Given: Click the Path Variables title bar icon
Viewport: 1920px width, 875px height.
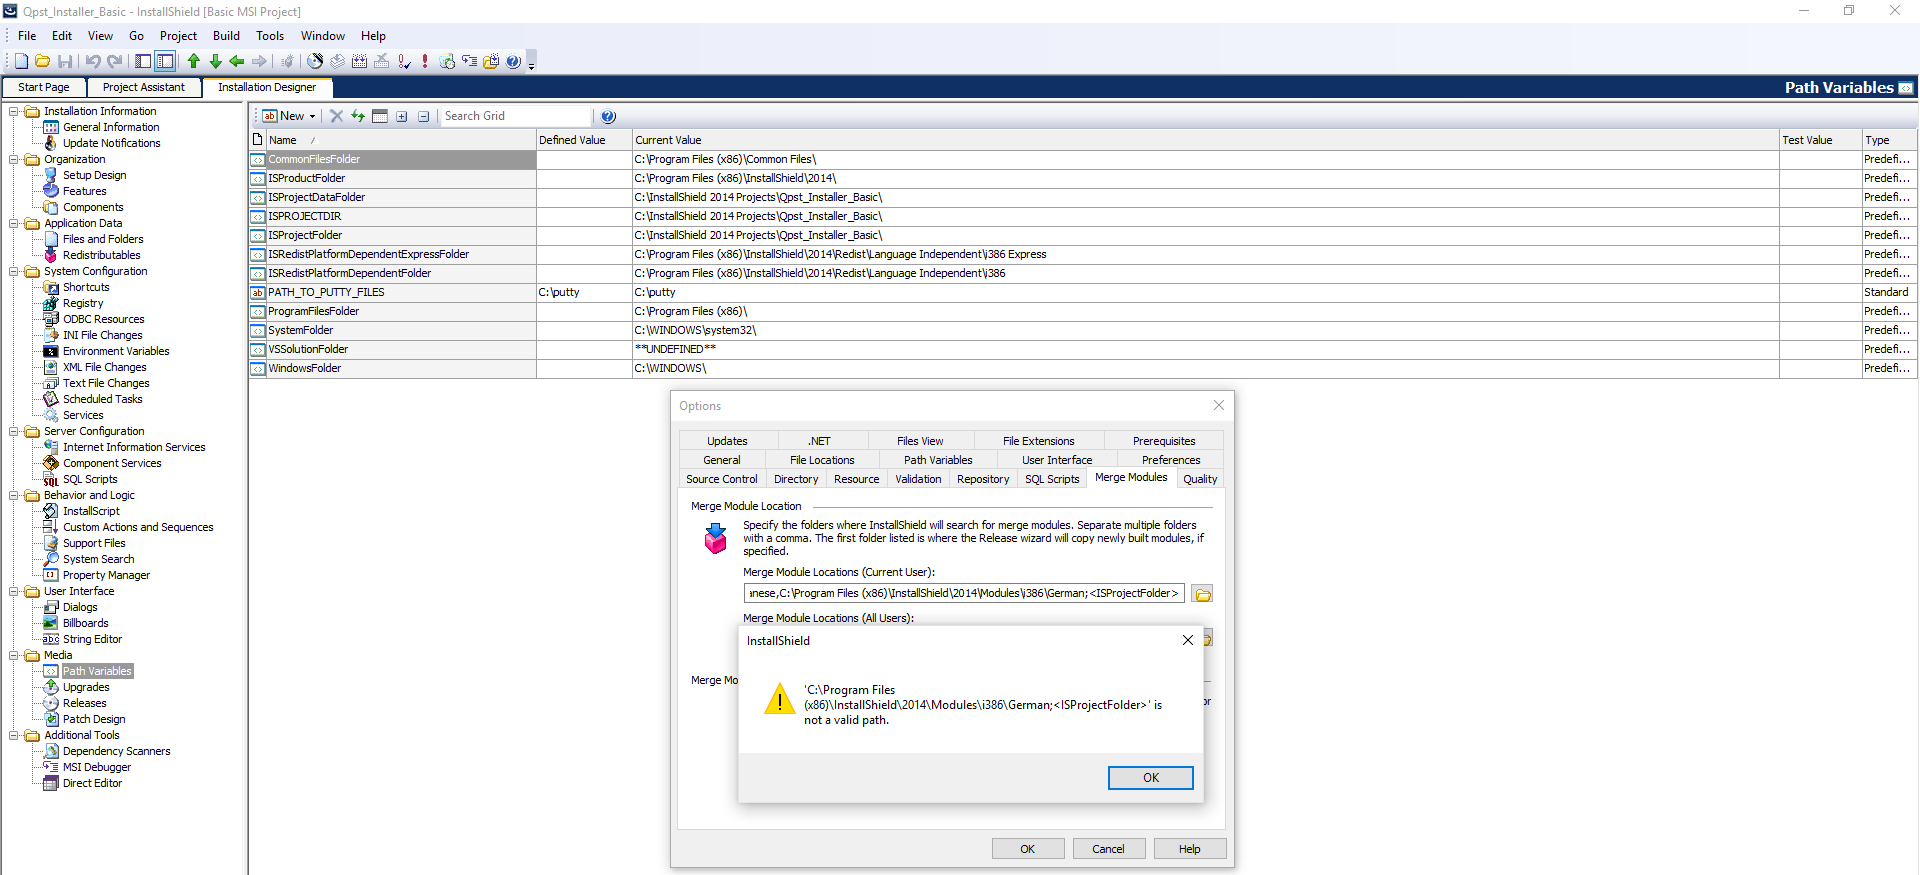Looking at the screenshot, I should 1906,88.
